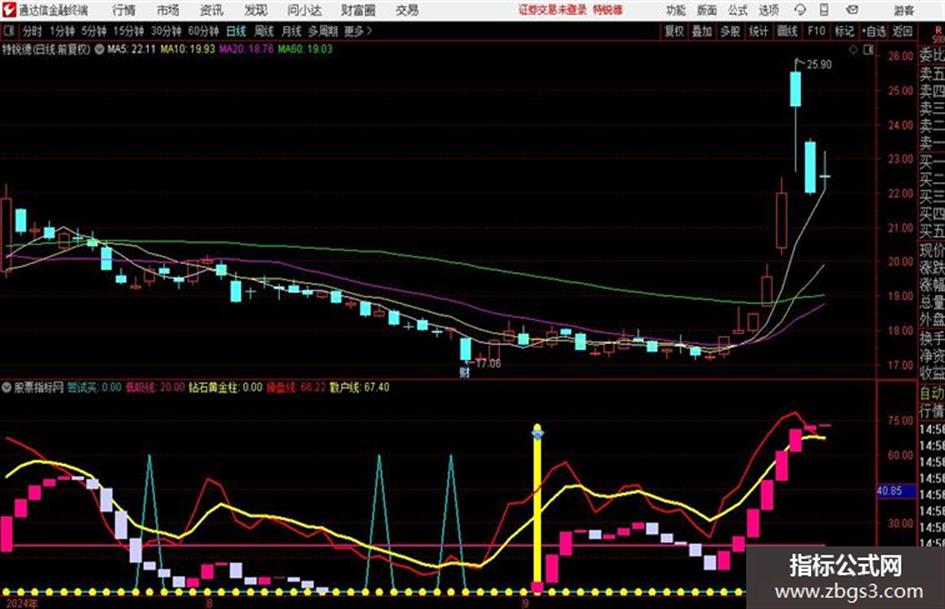Click the 返回 back button
Screen dimensions: 945x609
902,31
